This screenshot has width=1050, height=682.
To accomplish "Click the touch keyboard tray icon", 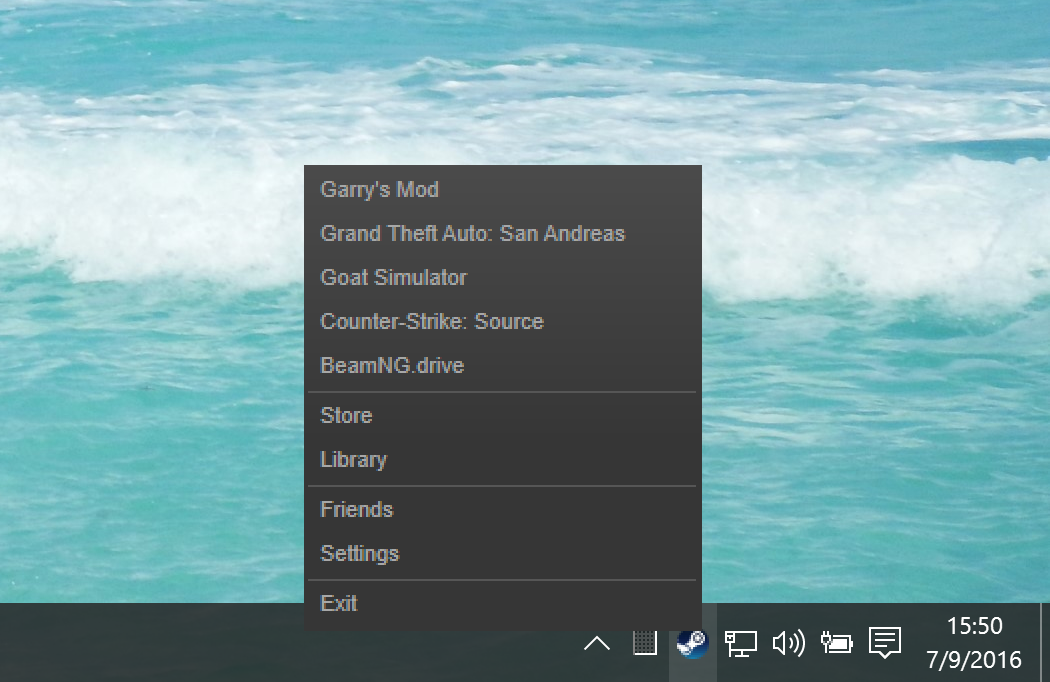I will click(x=645, y=643).
